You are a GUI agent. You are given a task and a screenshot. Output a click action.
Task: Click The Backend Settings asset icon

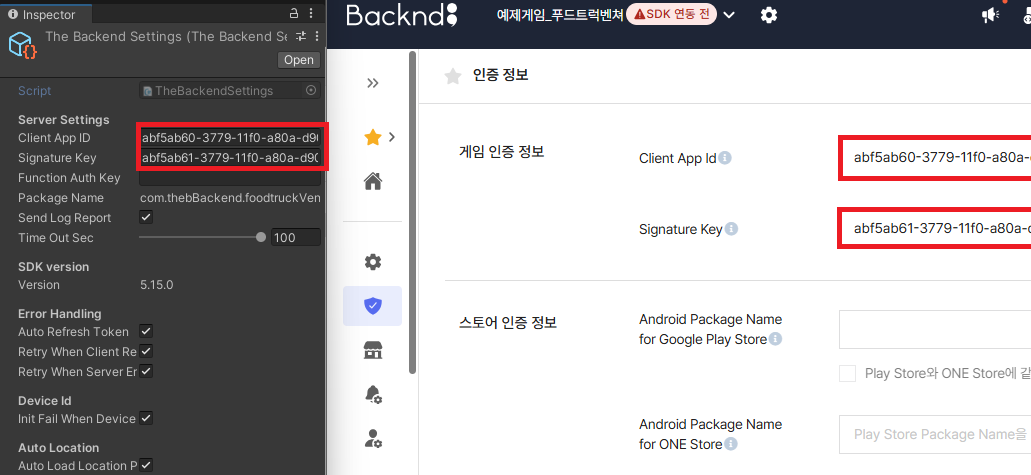(22, 45)
